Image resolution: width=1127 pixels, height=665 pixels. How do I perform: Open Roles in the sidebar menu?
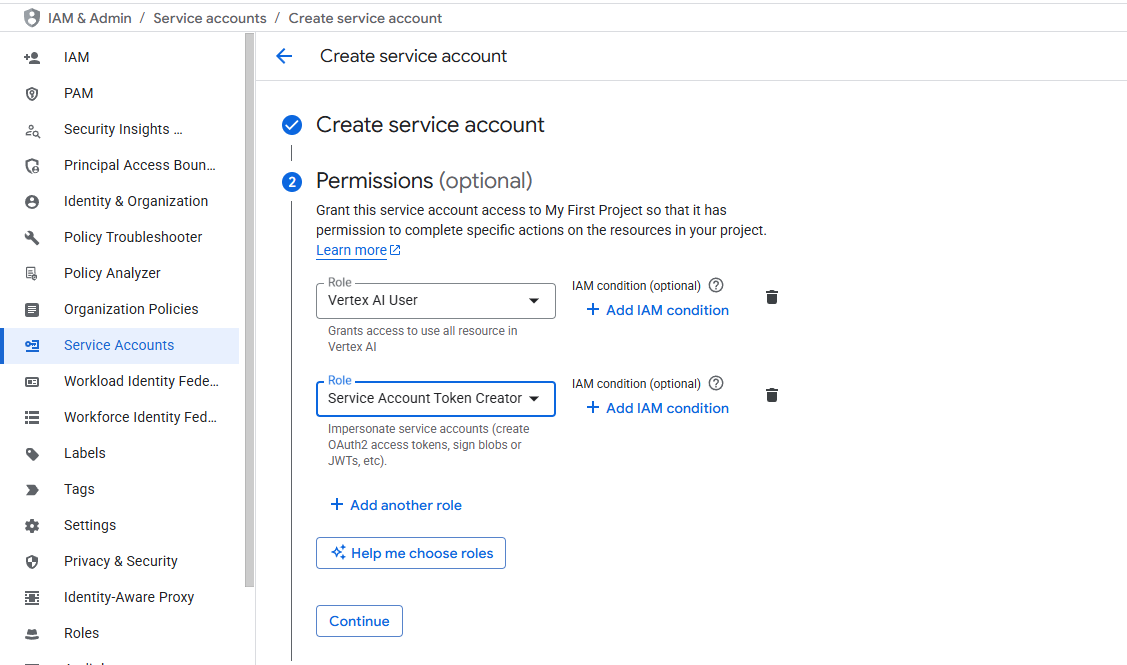[81, 633]
